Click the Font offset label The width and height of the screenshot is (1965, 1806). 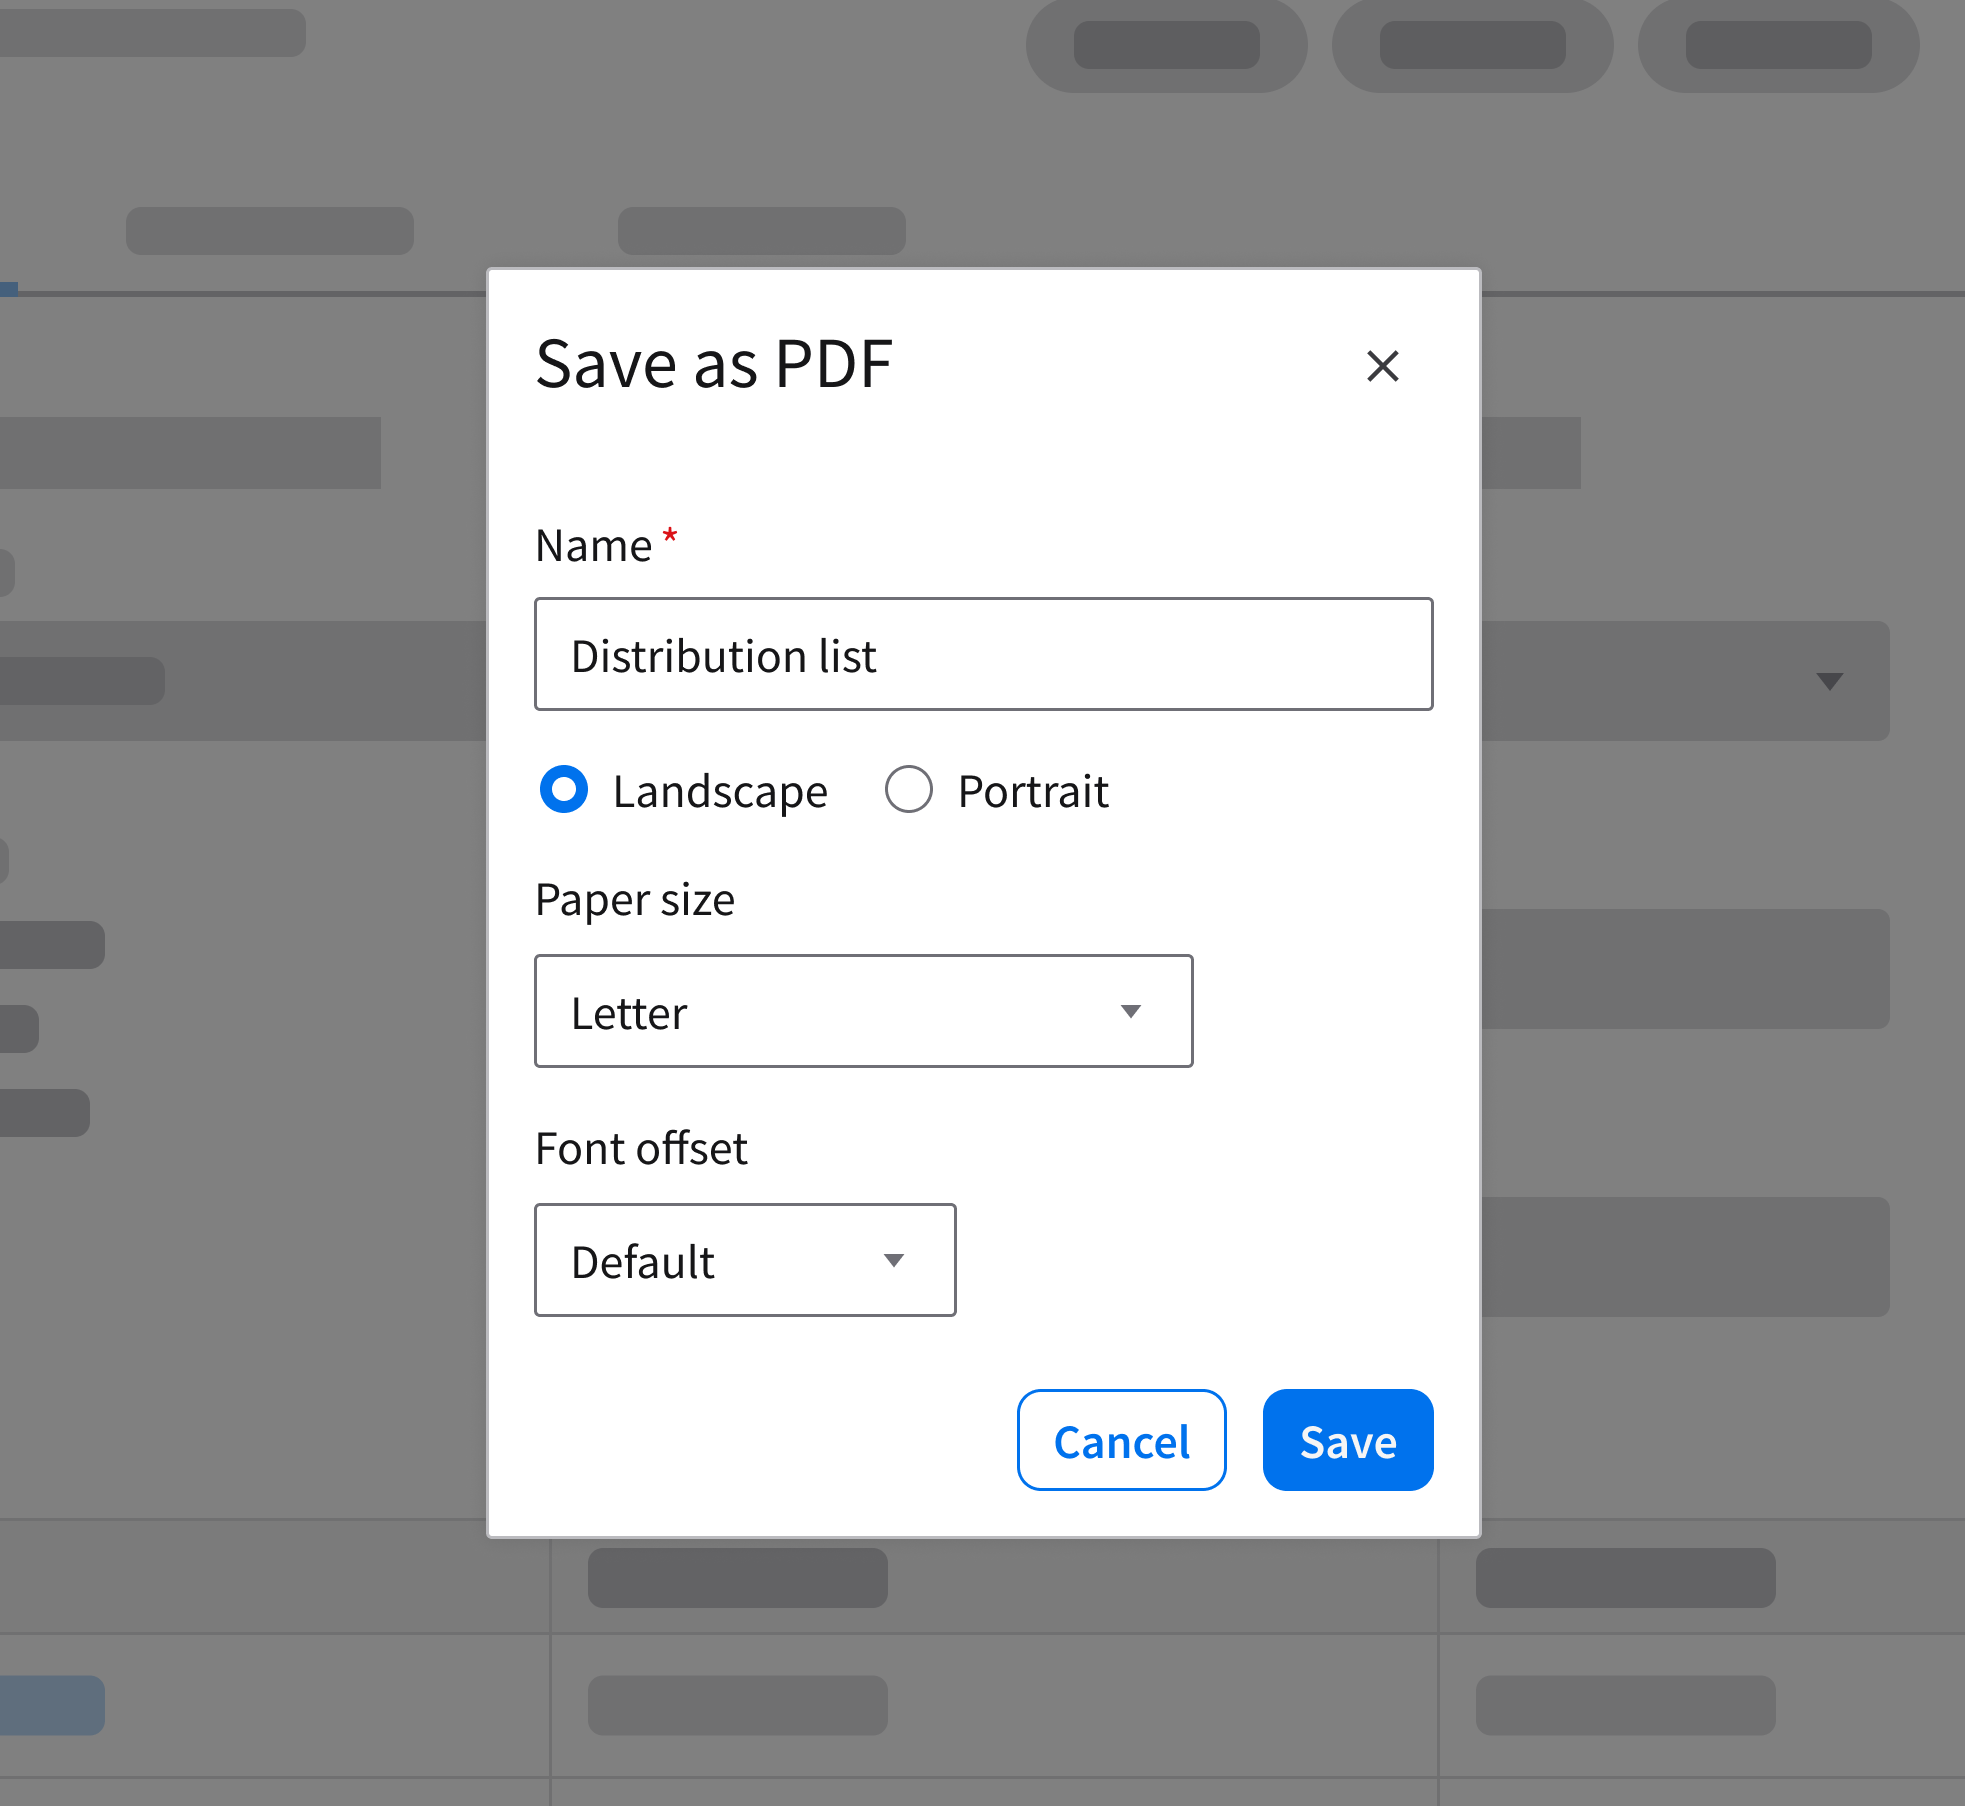pyautogui.click(x=641, y=1149)
